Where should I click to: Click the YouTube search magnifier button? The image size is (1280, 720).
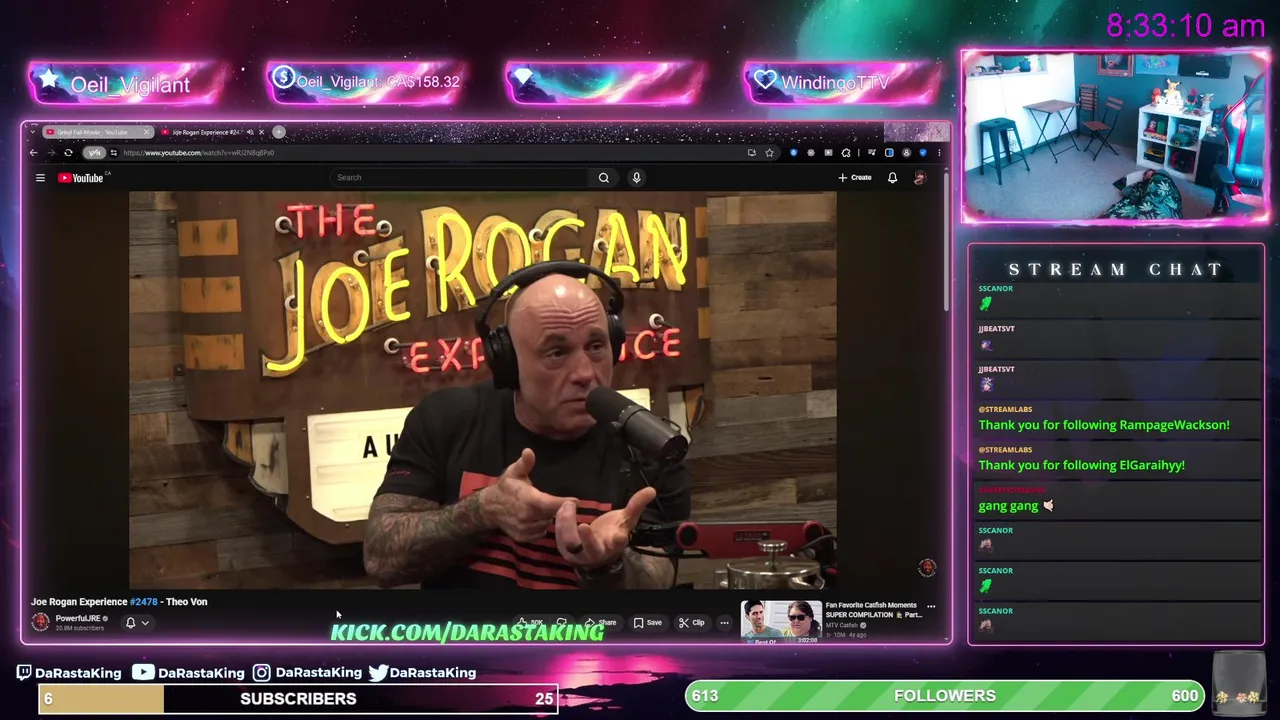click(x=603, y=178)
